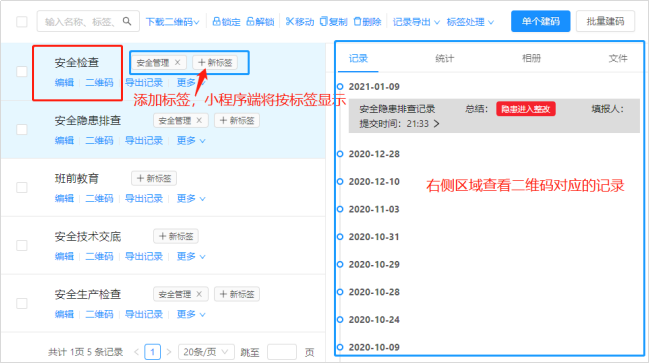650x364 pixels.
Task: Click the search magnifier icon
Action: tap(127, 21)
